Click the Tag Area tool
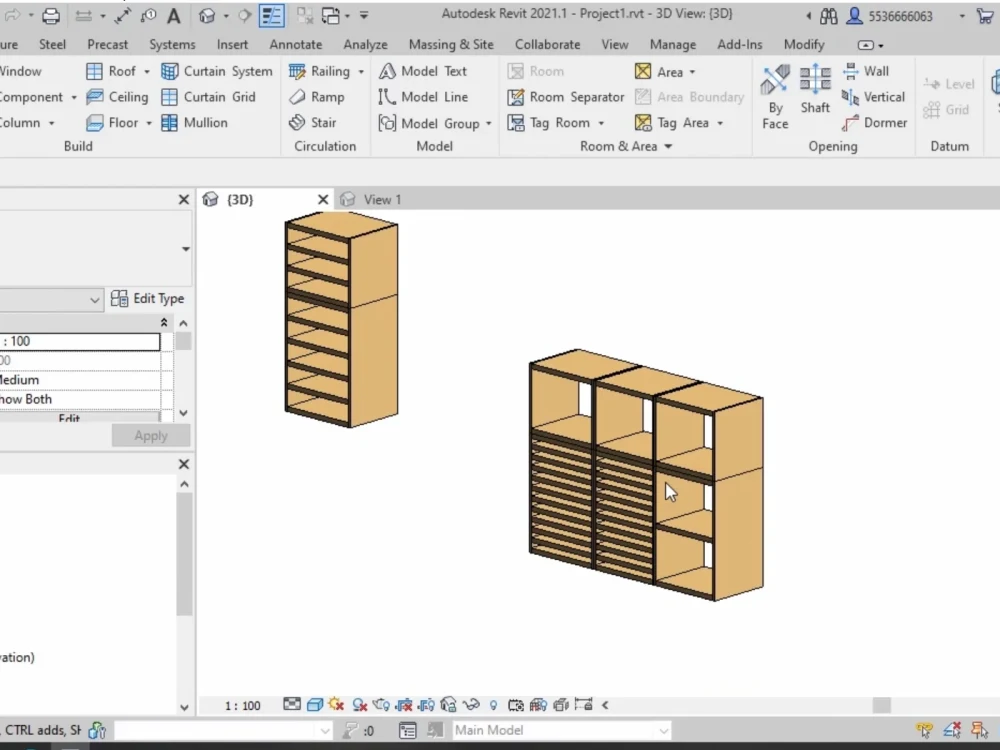This screenshot has height=750, width=1000. click(672, 122)
